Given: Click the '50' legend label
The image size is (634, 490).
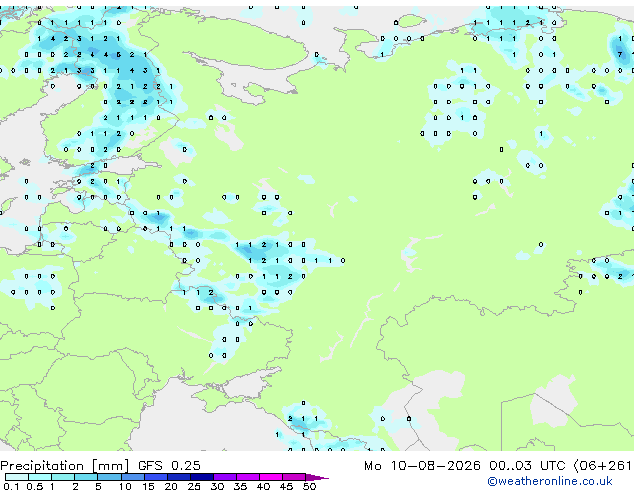Looking at the screenshot, I should click(x=309, y=486).
